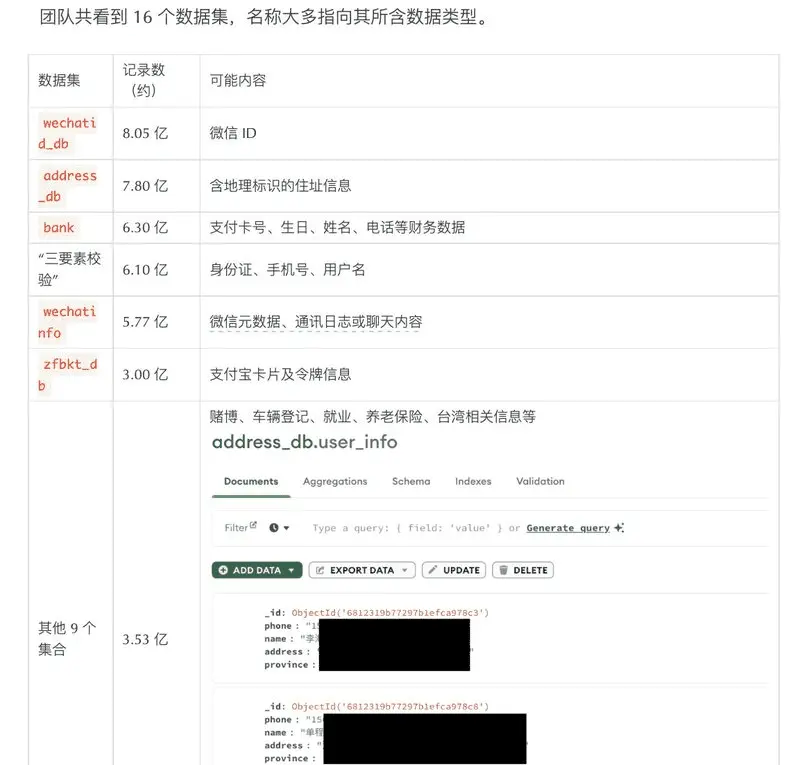Viewport: 802px width, 765px height.
Task: Click the plus icon on ADD DATA
Action: [x=223, y=569]
